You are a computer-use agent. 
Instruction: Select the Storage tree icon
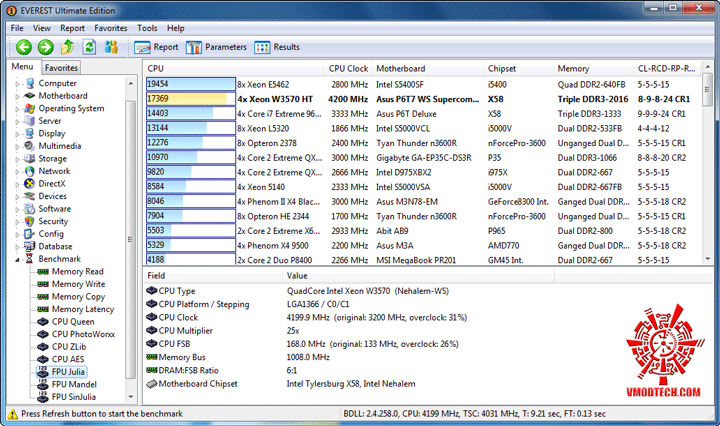[x=30, y=158]
